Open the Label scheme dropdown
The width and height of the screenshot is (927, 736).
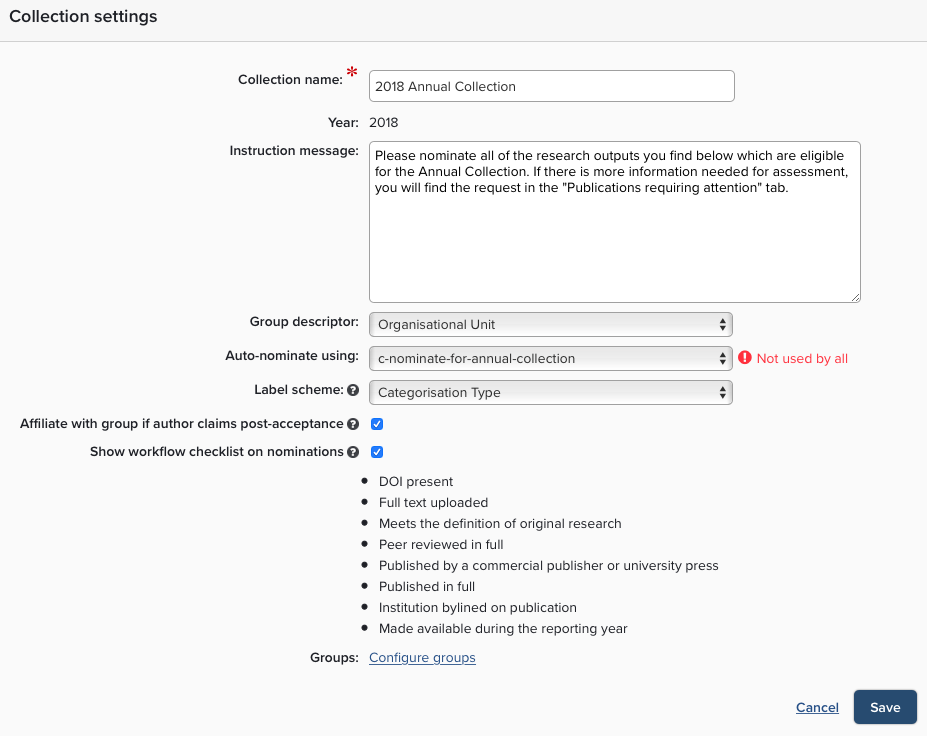tap(551, 392)
